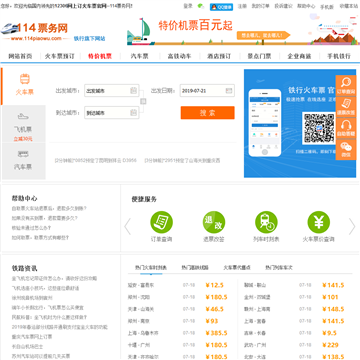
Task: Open 汽车票 in main navigation bar
Action: pyautogui.click(x=139, y=56)
